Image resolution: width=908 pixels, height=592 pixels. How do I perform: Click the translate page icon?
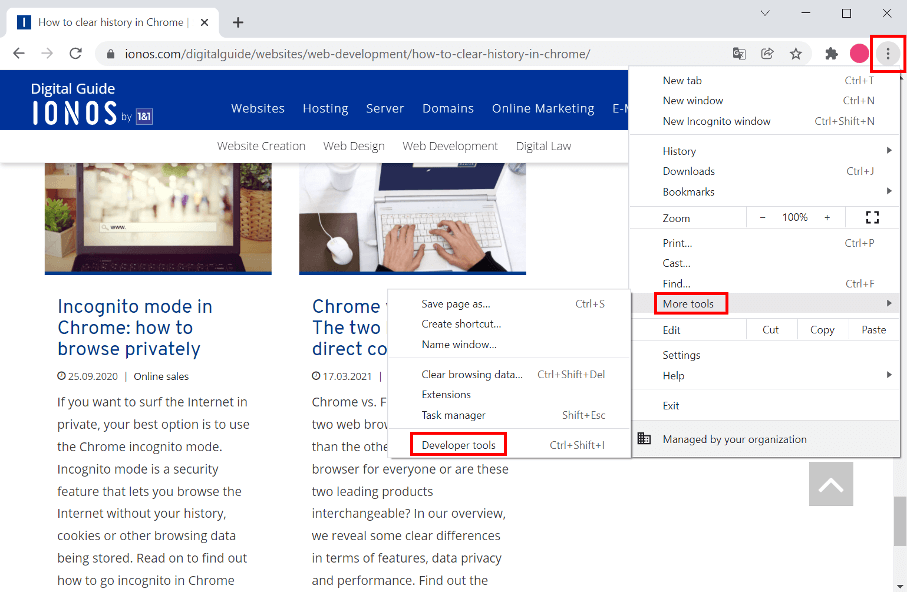click(x=739, y=54)
